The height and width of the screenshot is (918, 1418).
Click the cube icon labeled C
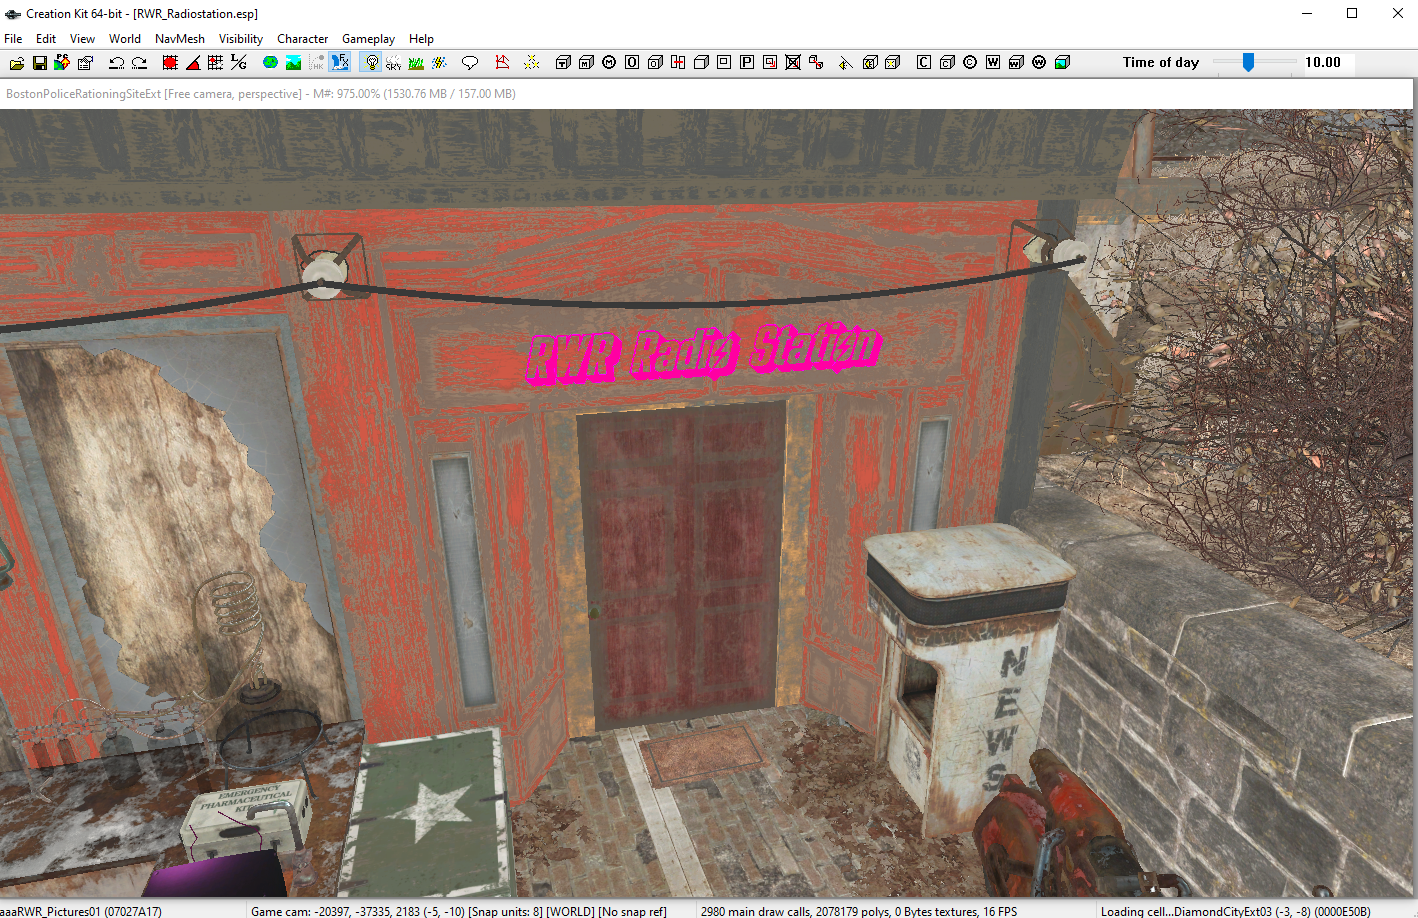(947, 63)
